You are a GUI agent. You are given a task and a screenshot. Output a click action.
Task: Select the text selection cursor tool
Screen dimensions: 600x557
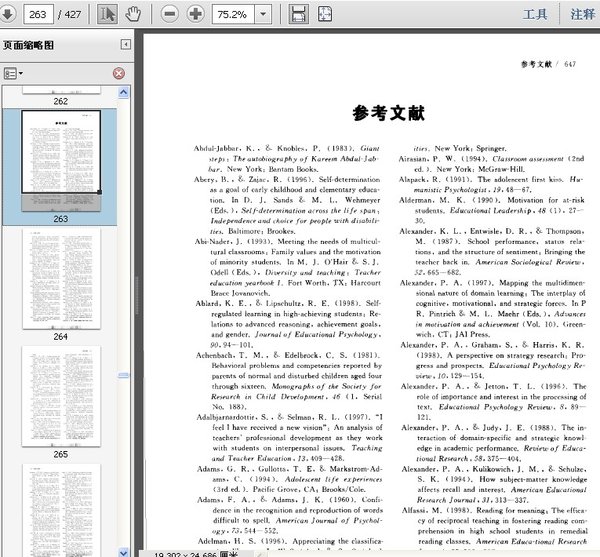108,14
